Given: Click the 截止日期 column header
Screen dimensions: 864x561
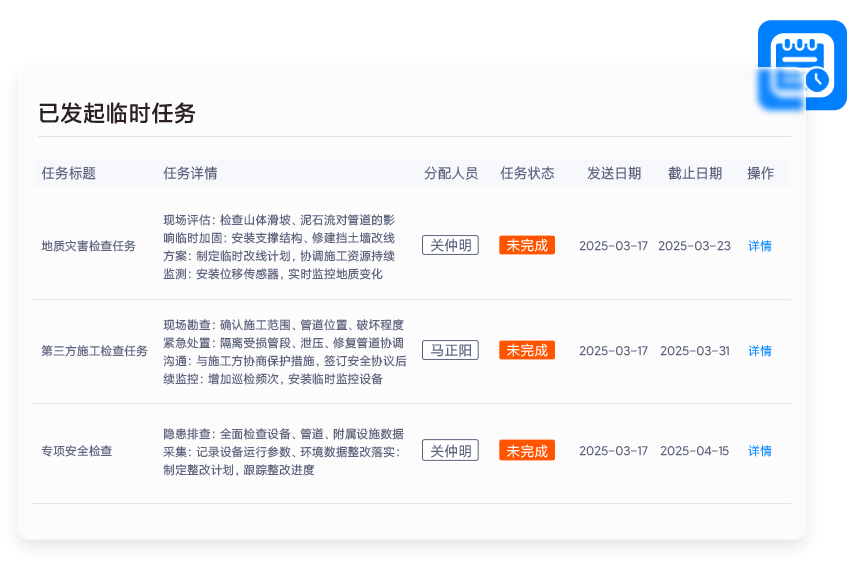Looking at the screenshot, I should tap(695, 173).
